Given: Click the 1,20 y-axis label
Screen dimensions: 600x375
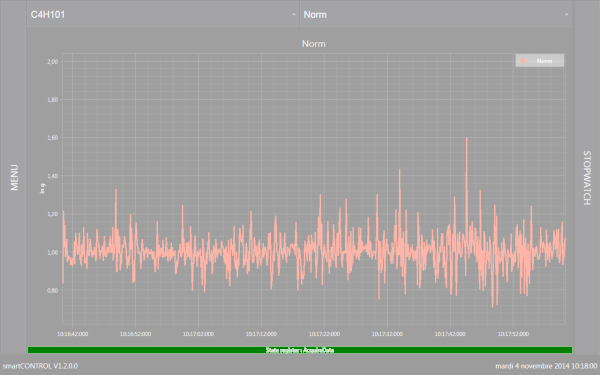Looking at the screenshot, I should pyautogui.click(x=52, y=214).
